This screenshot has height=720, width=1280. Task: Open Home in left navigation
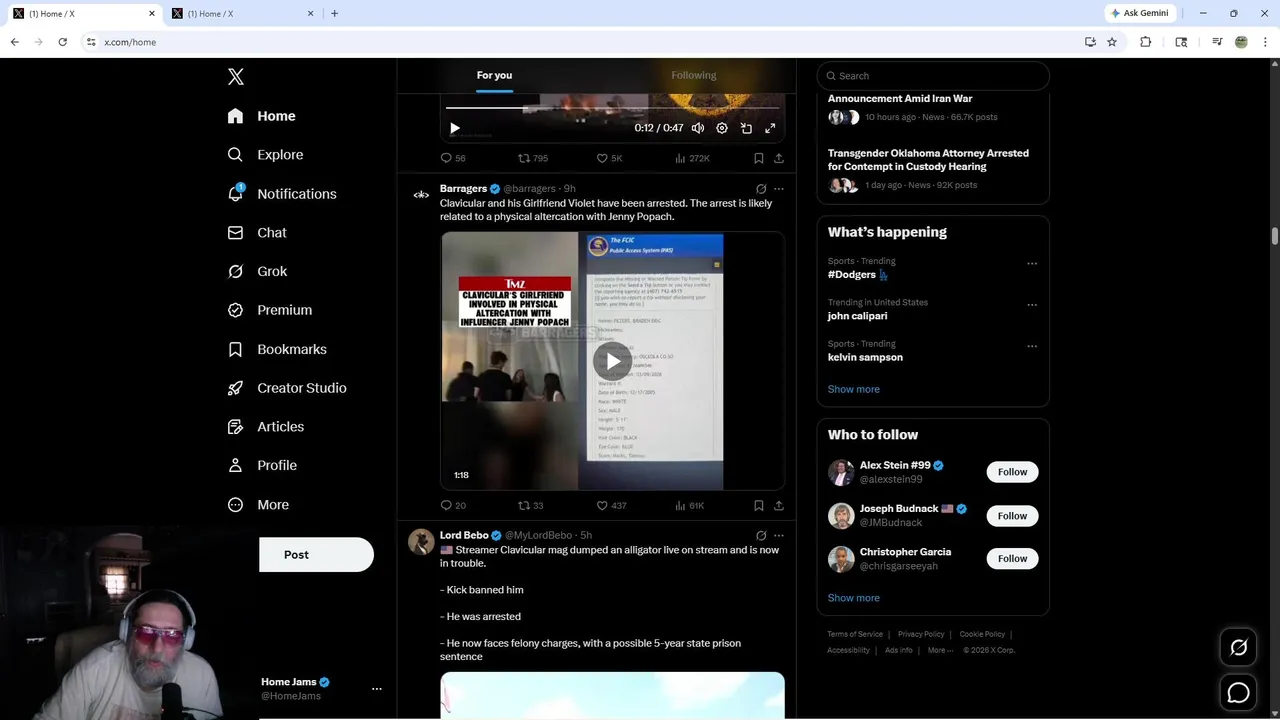261,116
